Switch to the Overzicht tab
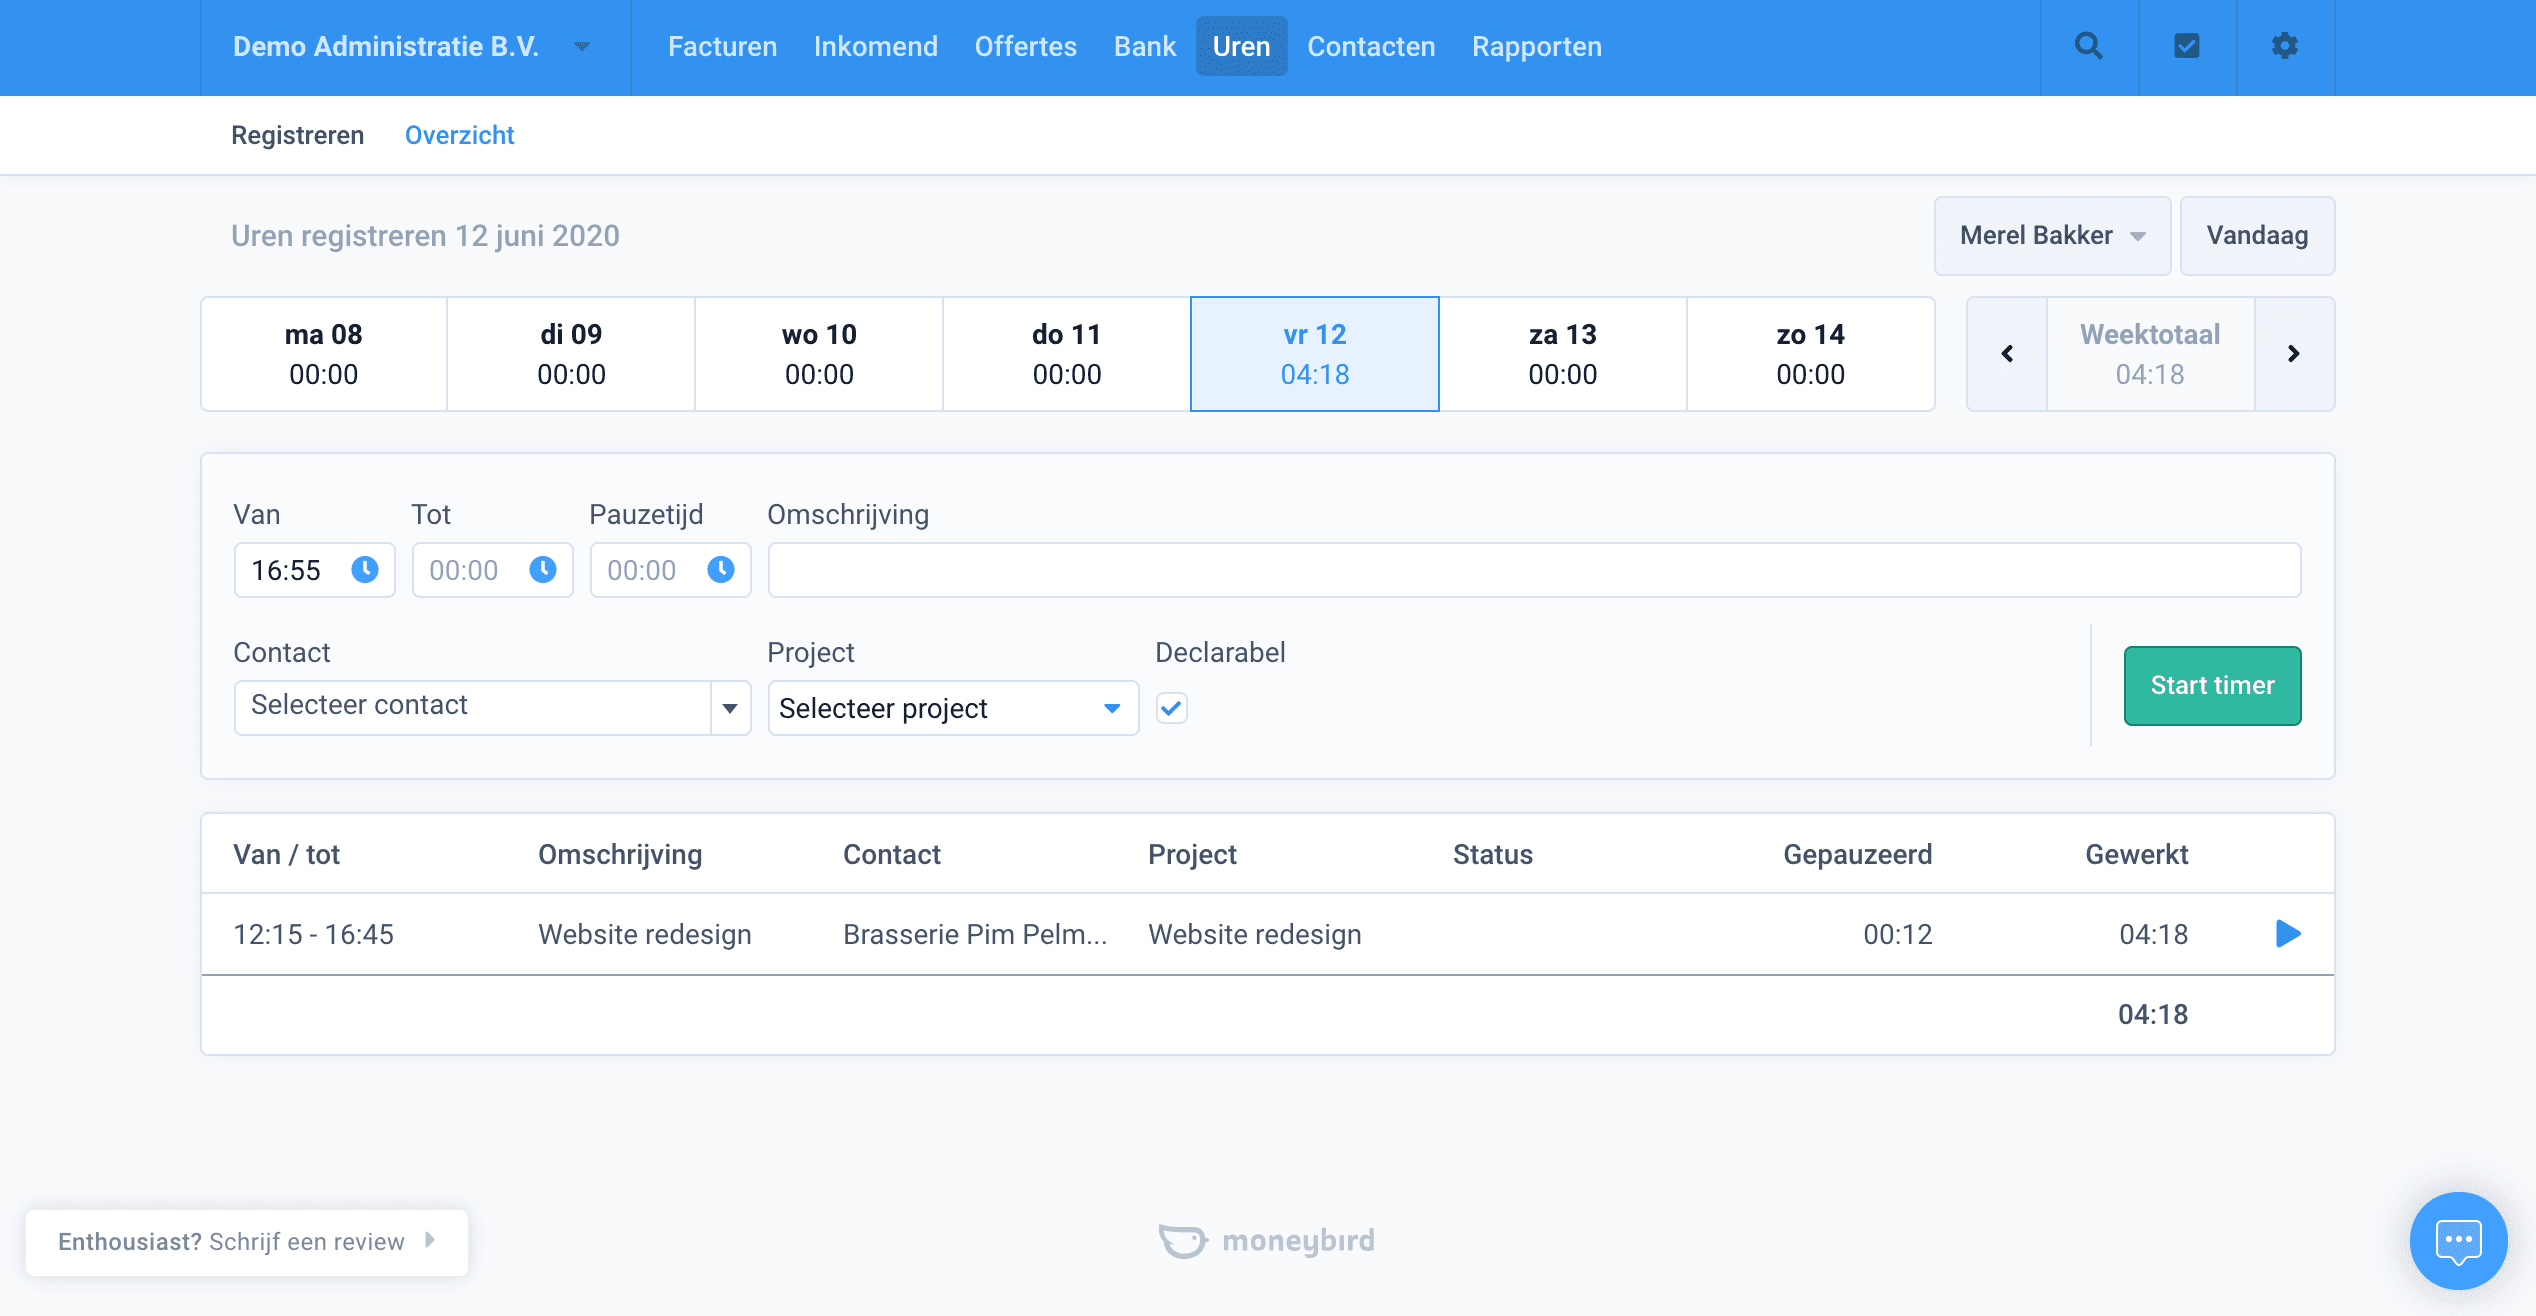2536x1316 pixels. pyautogui.click(x=459, y=135)
